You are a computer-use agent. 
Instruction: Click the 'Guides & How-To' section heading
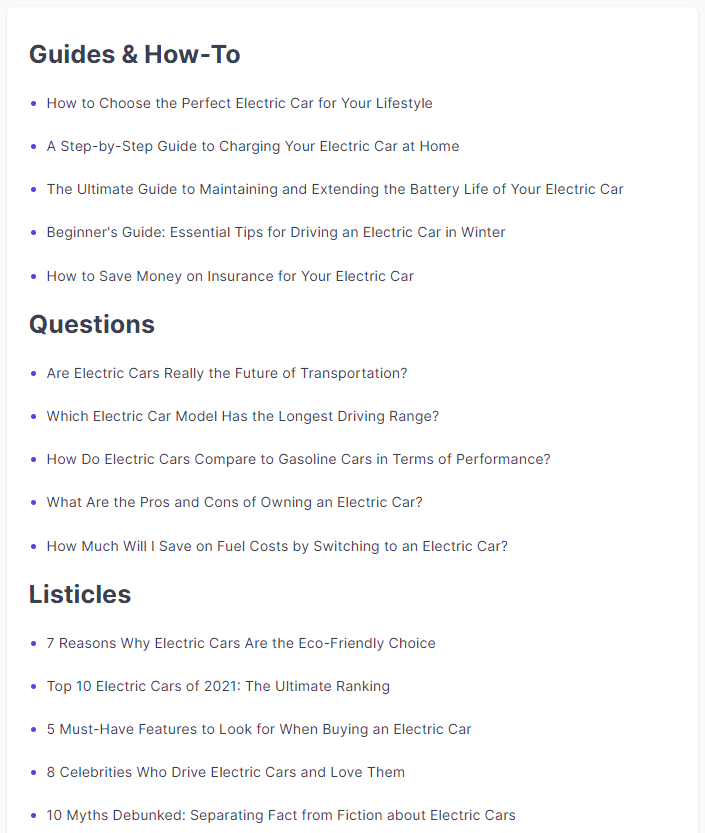point(135,54)
